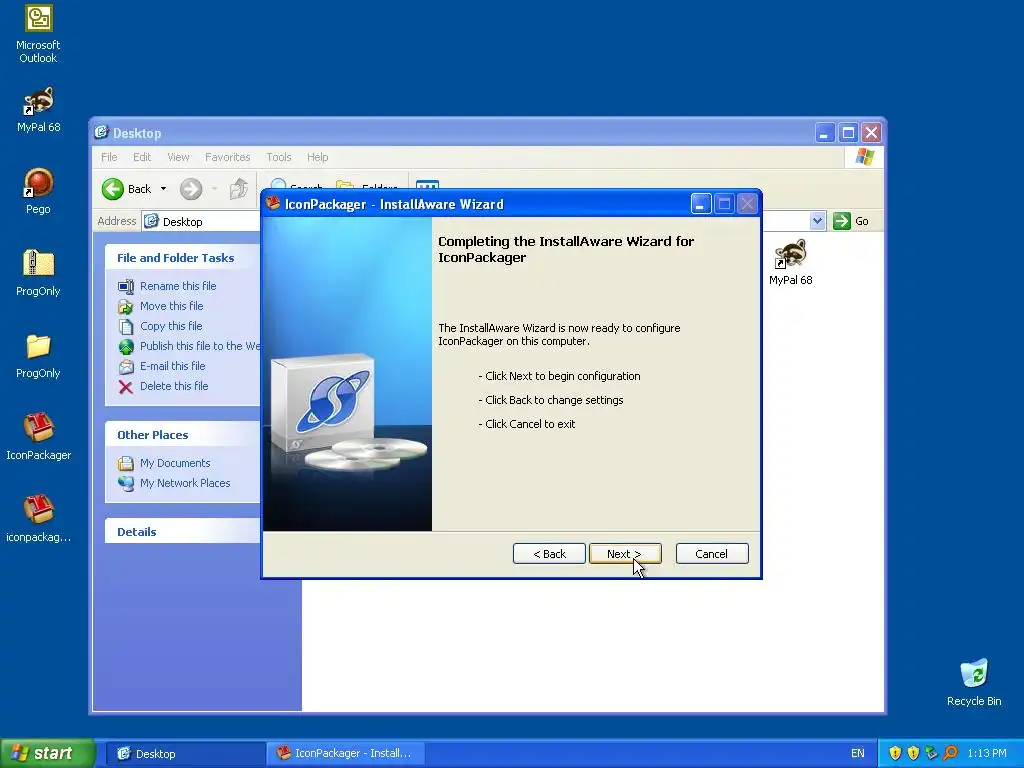This screenshot has width=1024, height=768.
Task: Click the 1:13 PM clock
Action: coord(987,753)
